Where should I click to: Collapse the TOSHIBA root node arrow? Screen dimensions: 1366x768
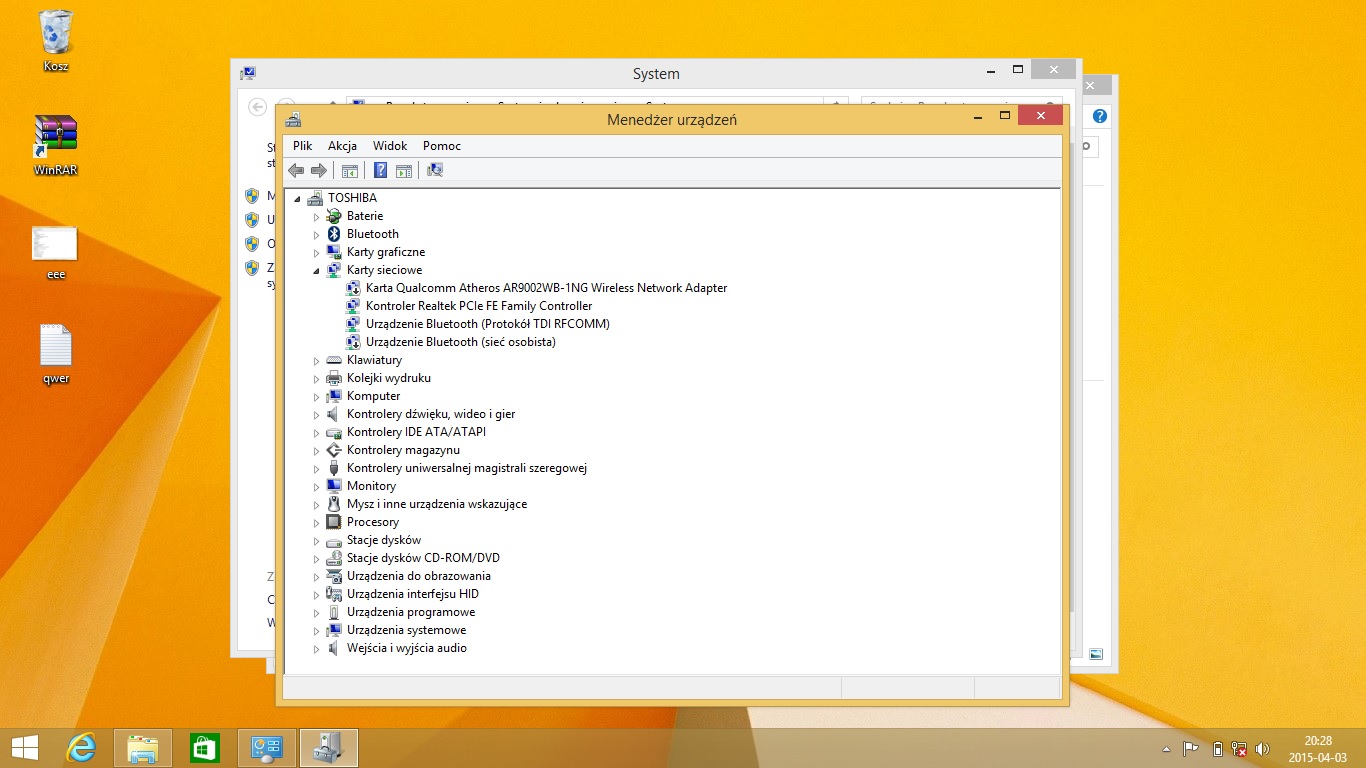pos(297,198)
